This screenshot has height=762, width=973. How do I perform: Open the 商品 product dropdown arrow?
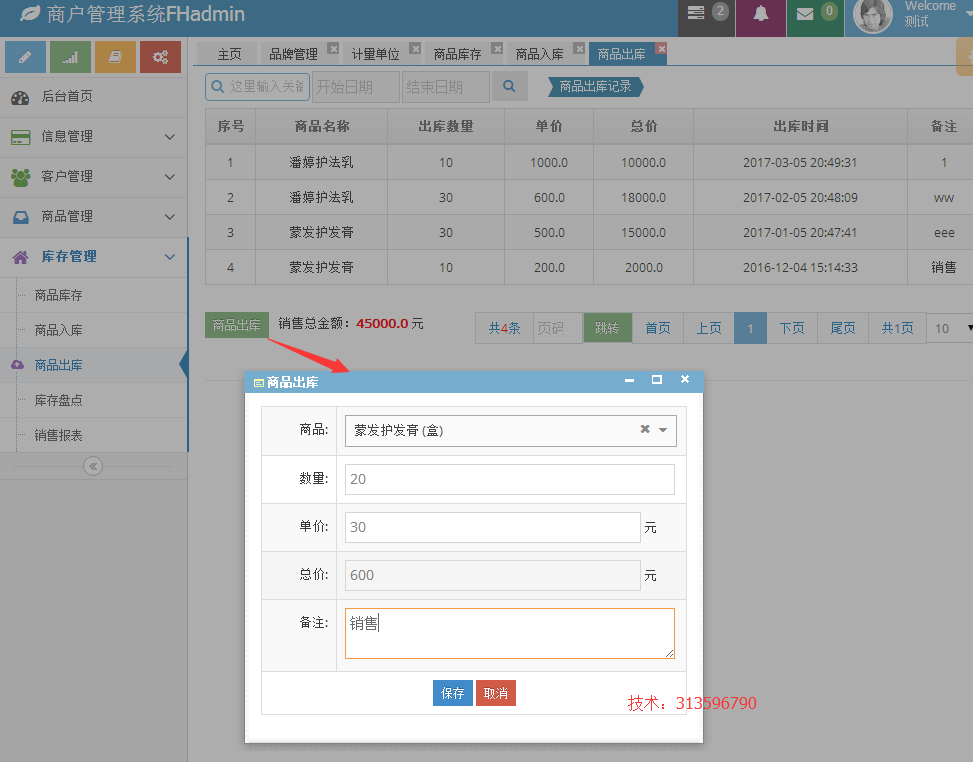click(663, 430)
